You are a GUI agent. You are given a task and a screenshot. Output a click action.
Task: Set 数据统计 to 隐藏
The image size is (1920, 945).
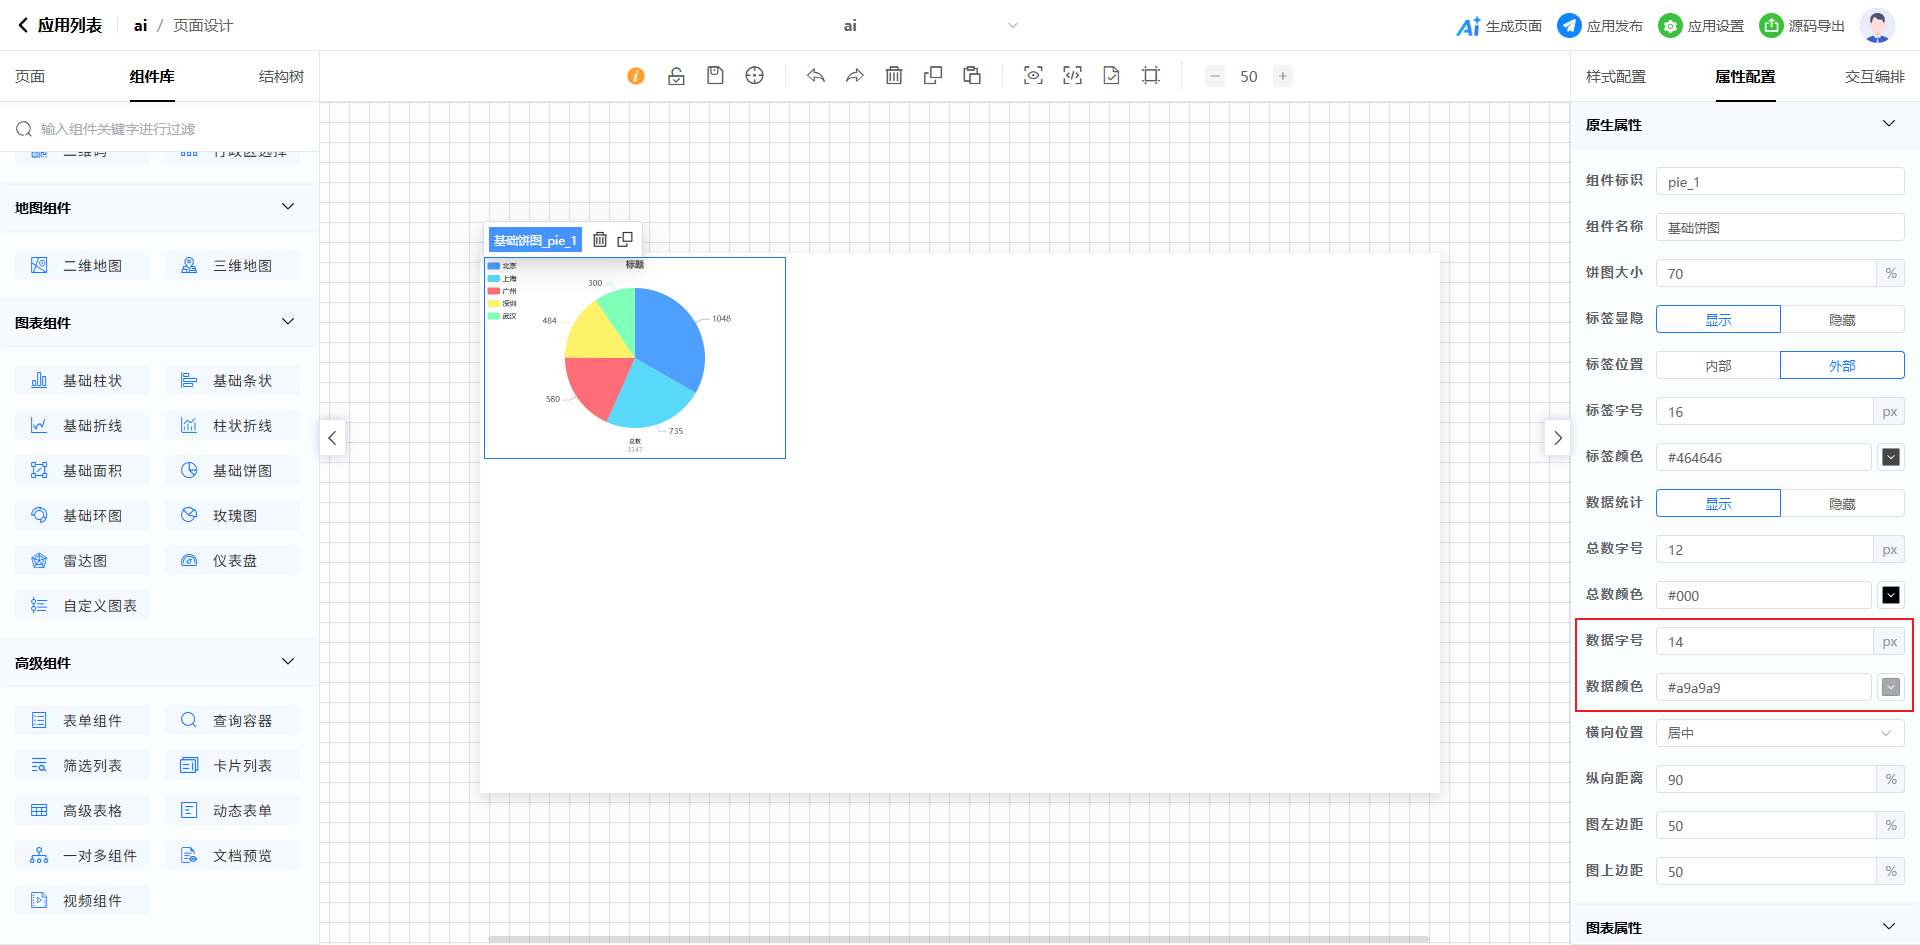pyautogui.click(x=1842, y=504)
